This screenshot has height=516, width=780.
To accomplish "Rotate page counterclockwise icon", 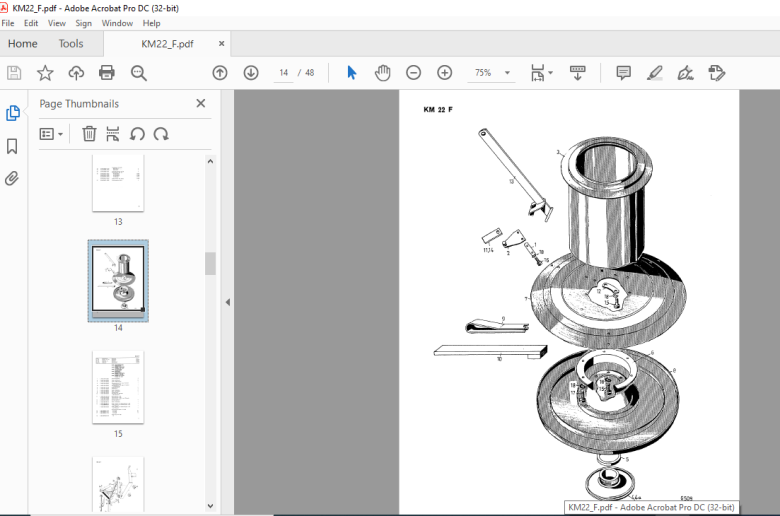I will 137,134.
